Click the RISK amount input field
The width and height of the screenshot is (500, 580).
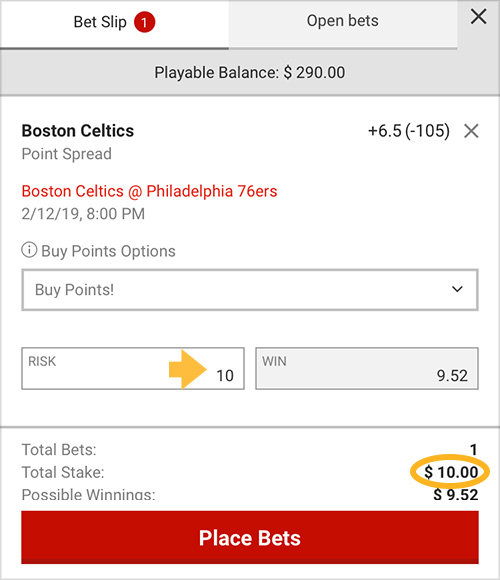coord(133,368)
